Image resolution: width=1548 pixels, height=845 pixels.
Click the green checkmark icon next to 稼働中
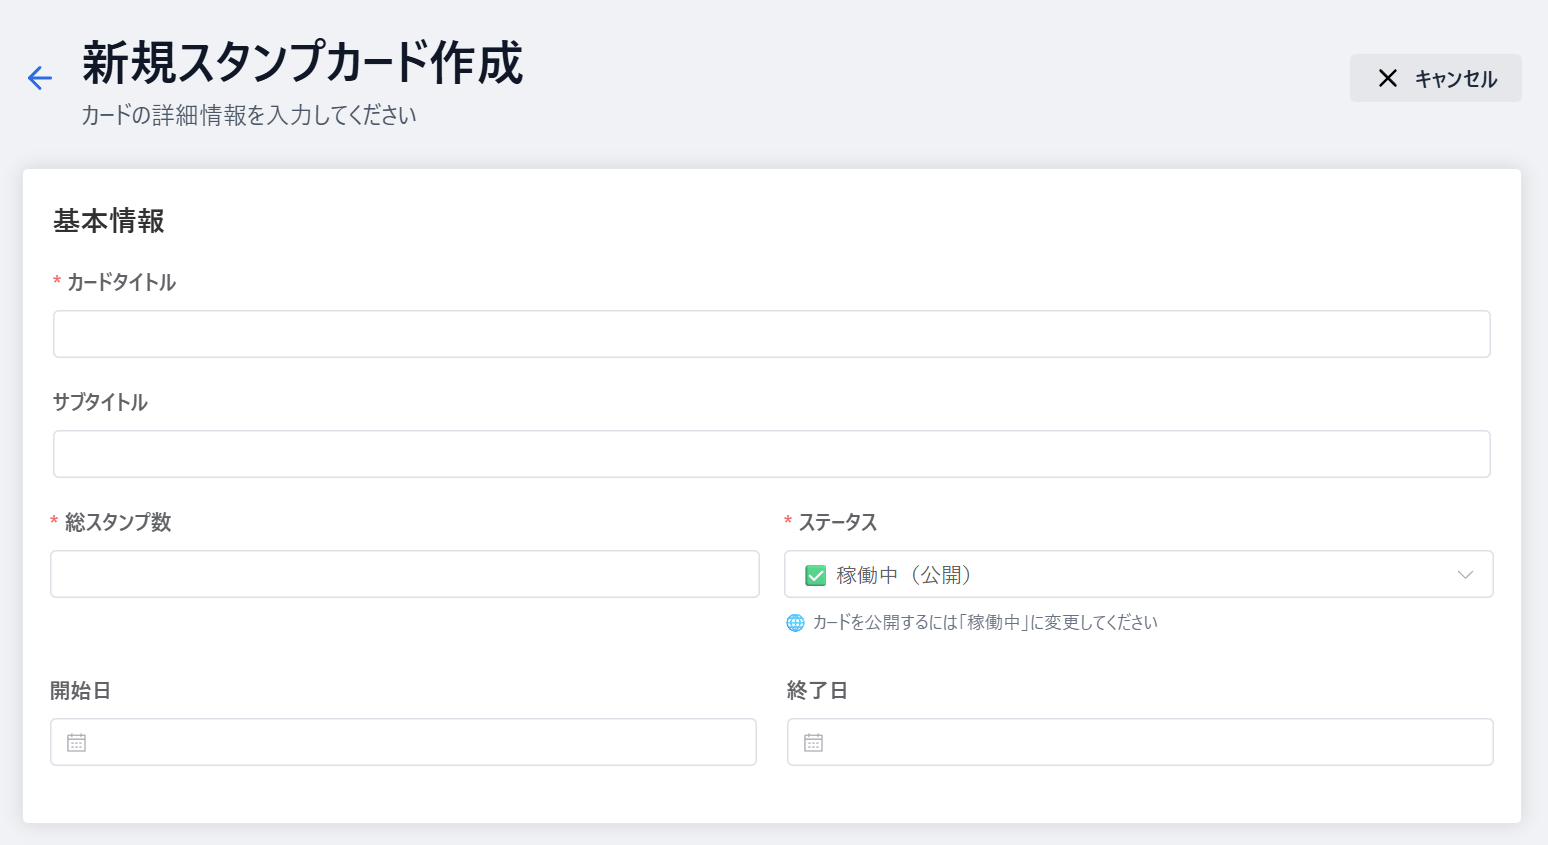point(816,575)
